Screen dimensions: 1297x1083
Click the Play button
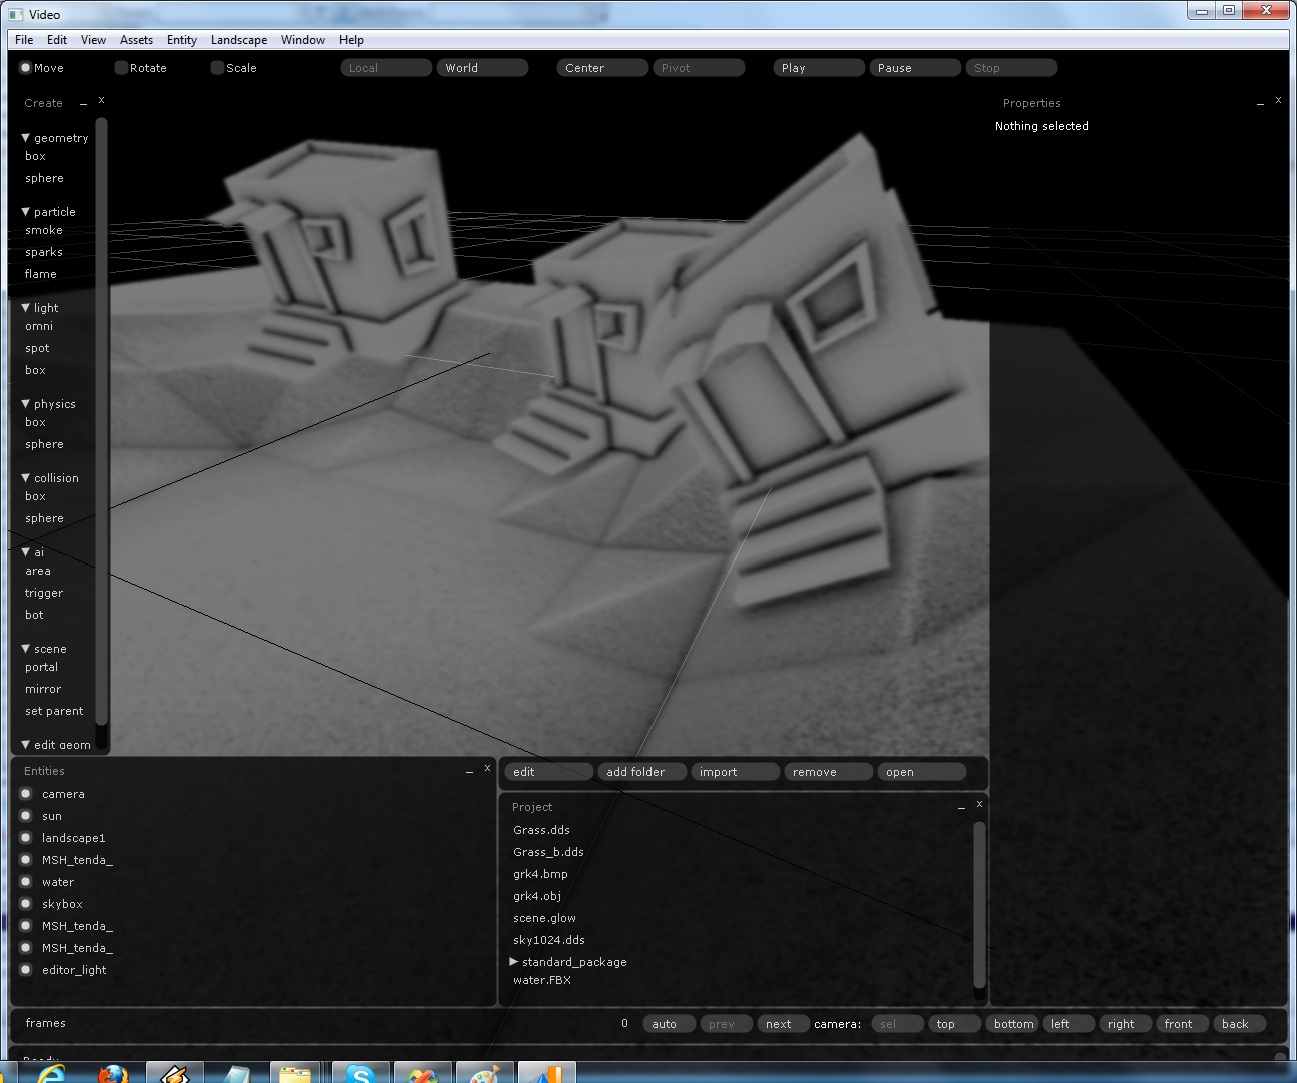[x=819, y=68]
